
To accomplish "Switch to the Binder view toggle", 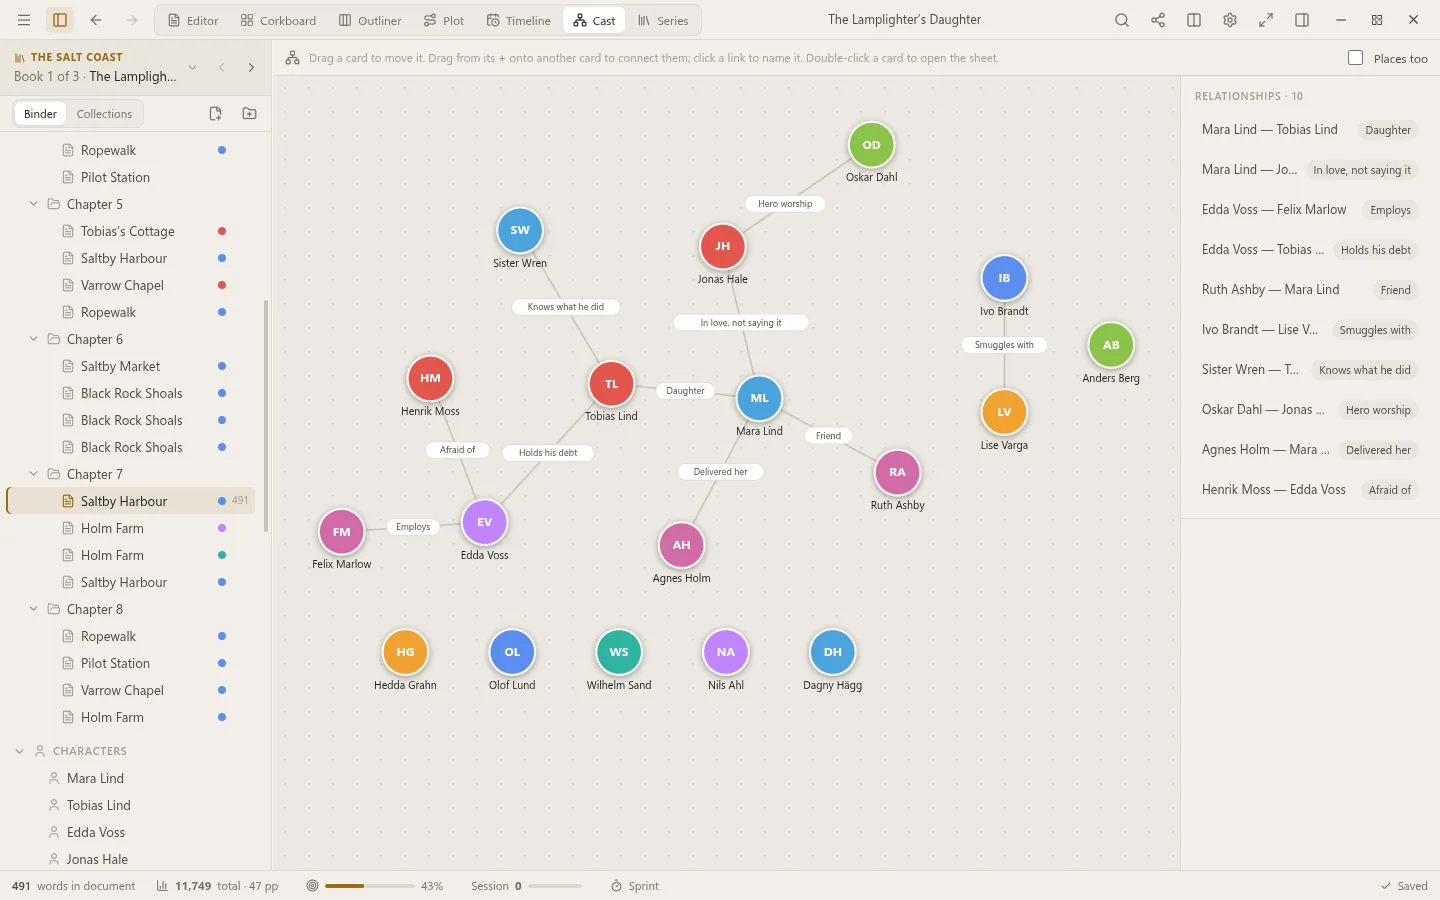I will 40,114.
